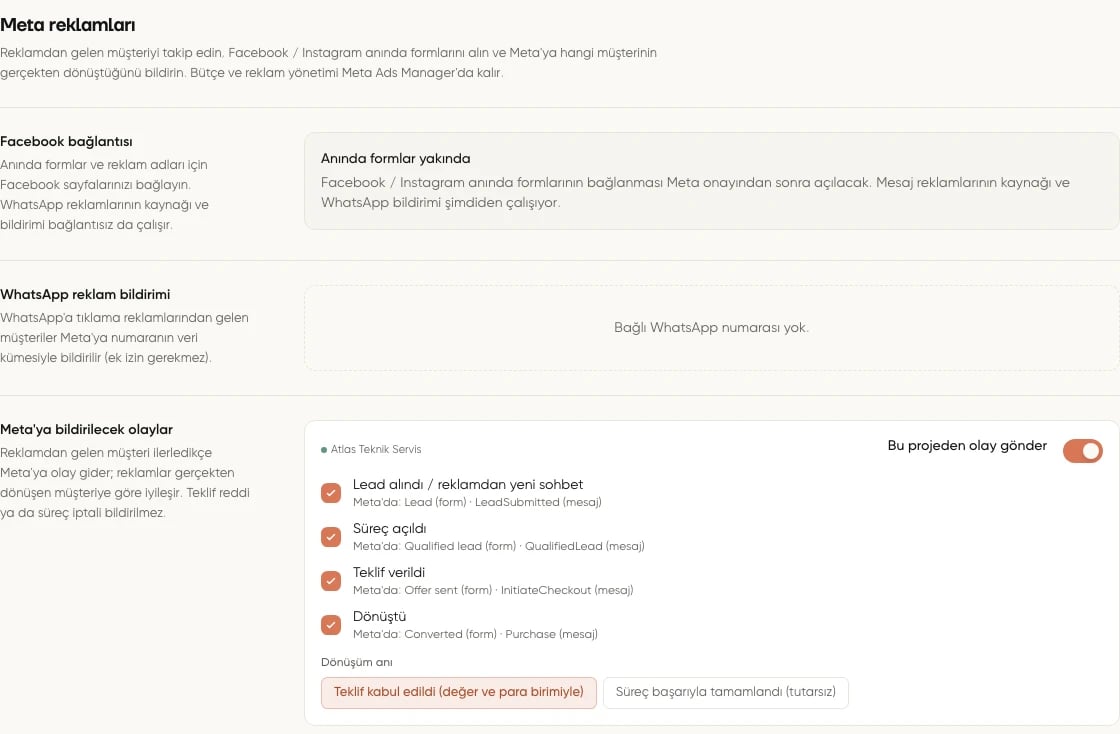Uncheck "Lead alındı / reklamdan yeni sohbet" checkbox
1120x734 pixels.
click(331, 493)
